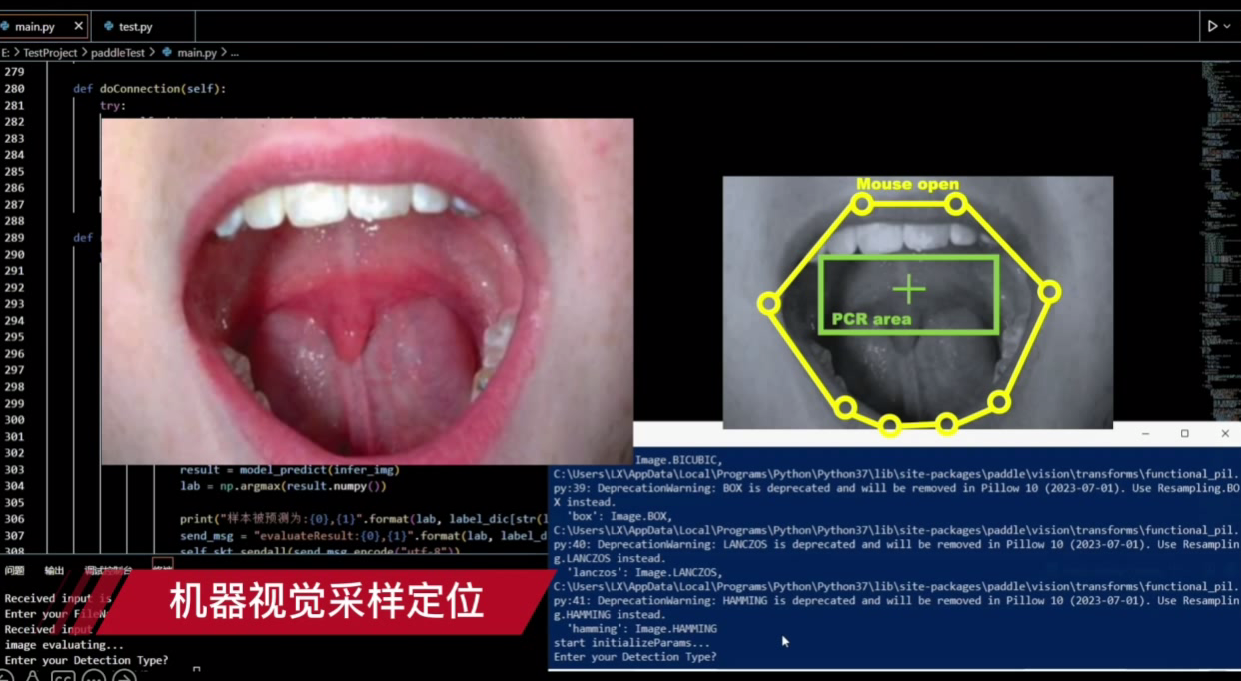Open the 问题 (Problems) panel tab

(14, 570)
